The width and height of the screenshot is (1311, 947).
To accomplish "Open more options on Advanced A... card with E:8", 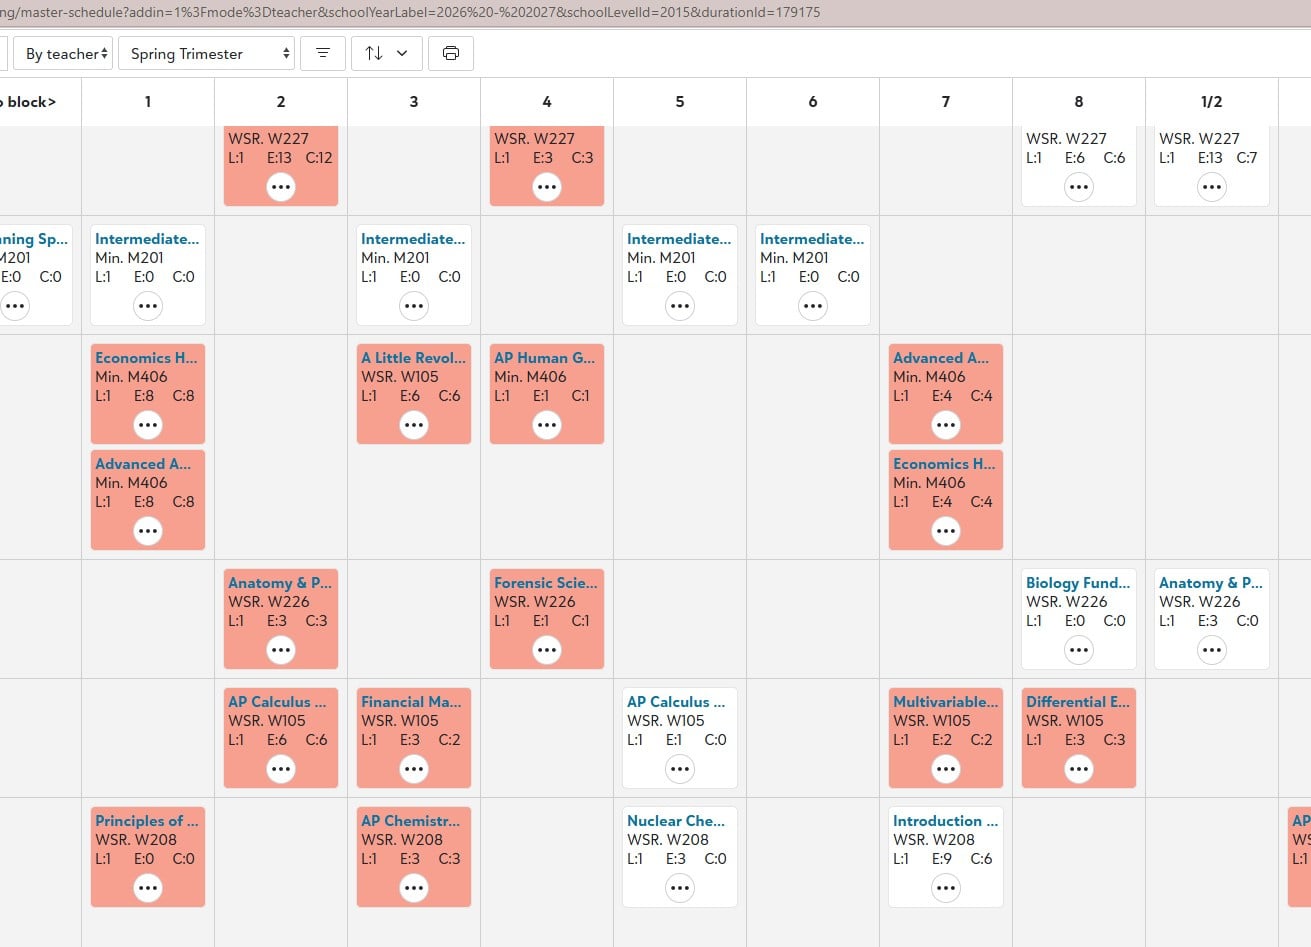I will (x=148, y=531).
